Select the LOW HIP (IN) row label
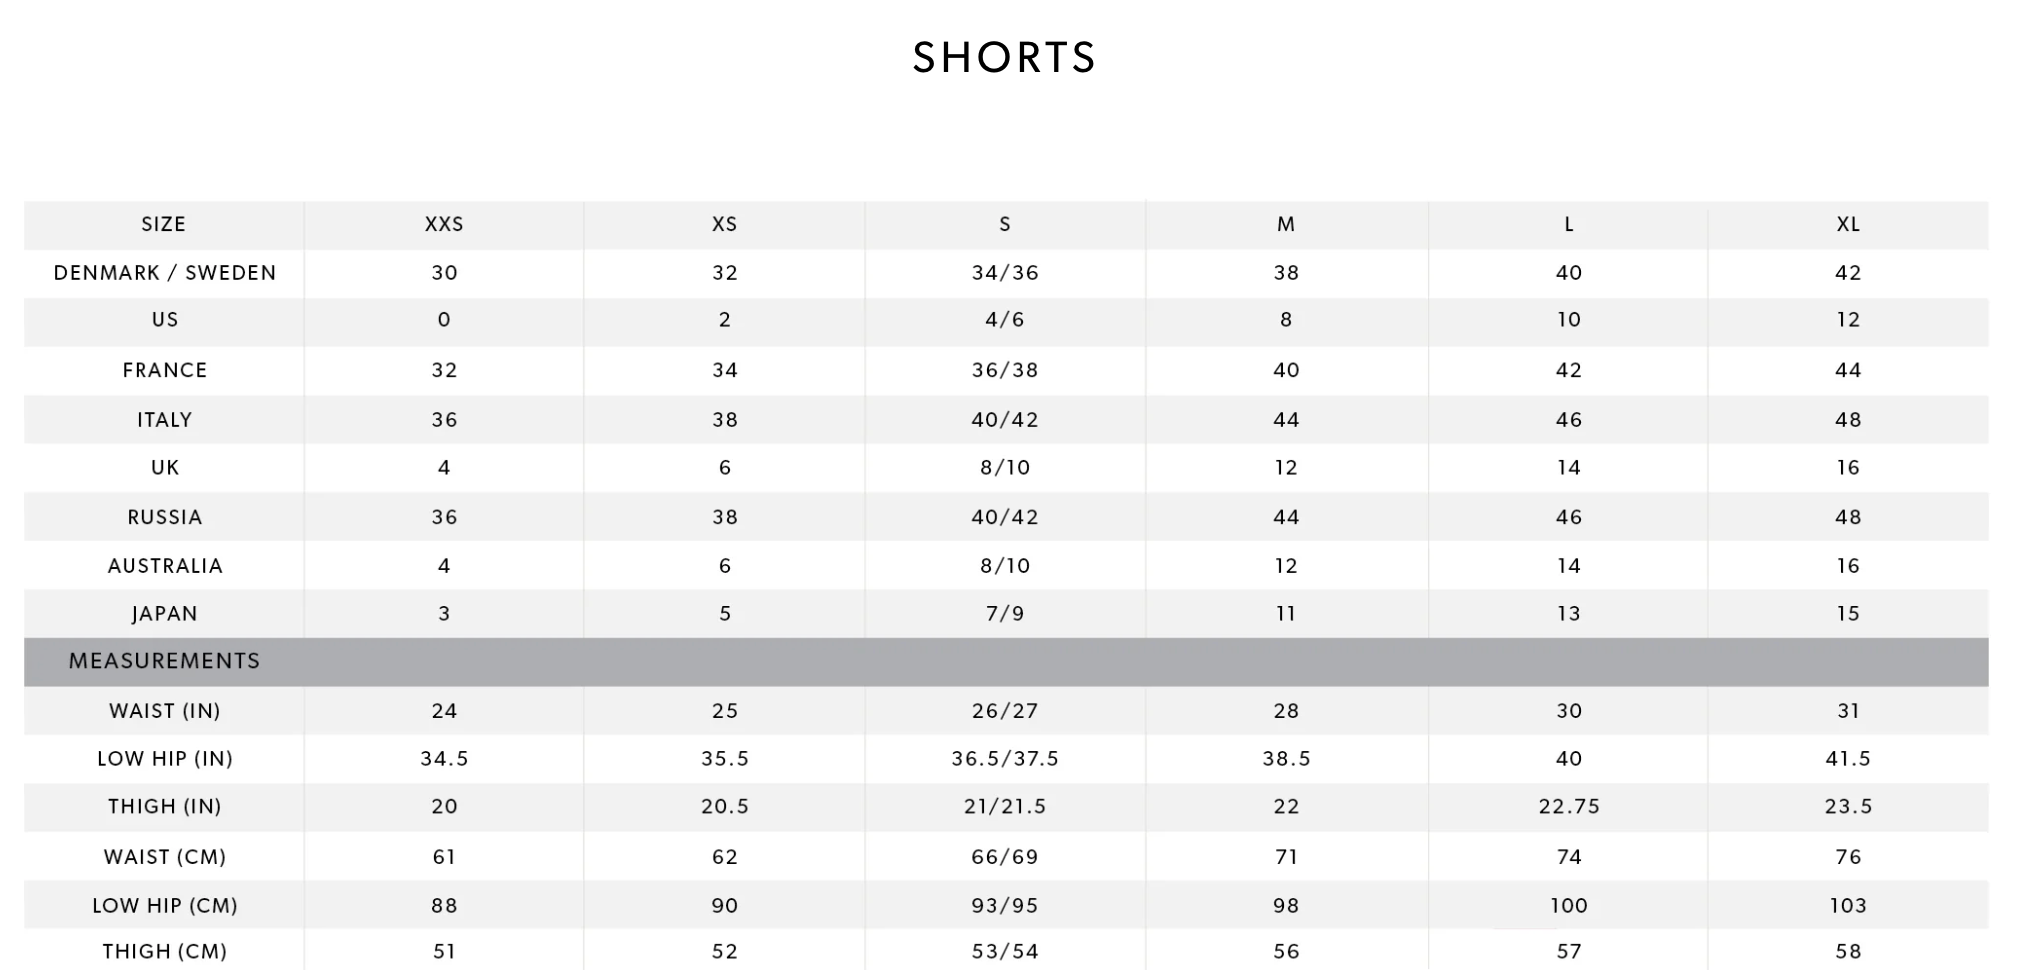Screen dimensions: 2020x970 click(x=165, y=759)
